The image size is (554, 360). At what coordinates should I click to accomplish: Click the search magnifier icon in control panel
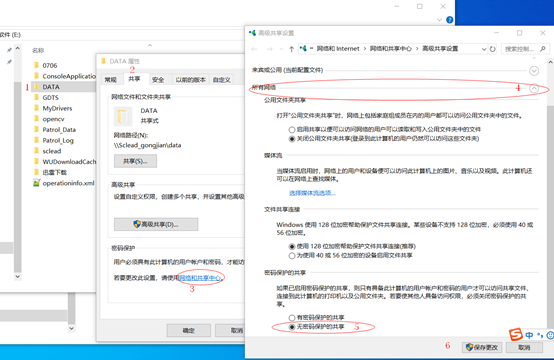[543, 49]
